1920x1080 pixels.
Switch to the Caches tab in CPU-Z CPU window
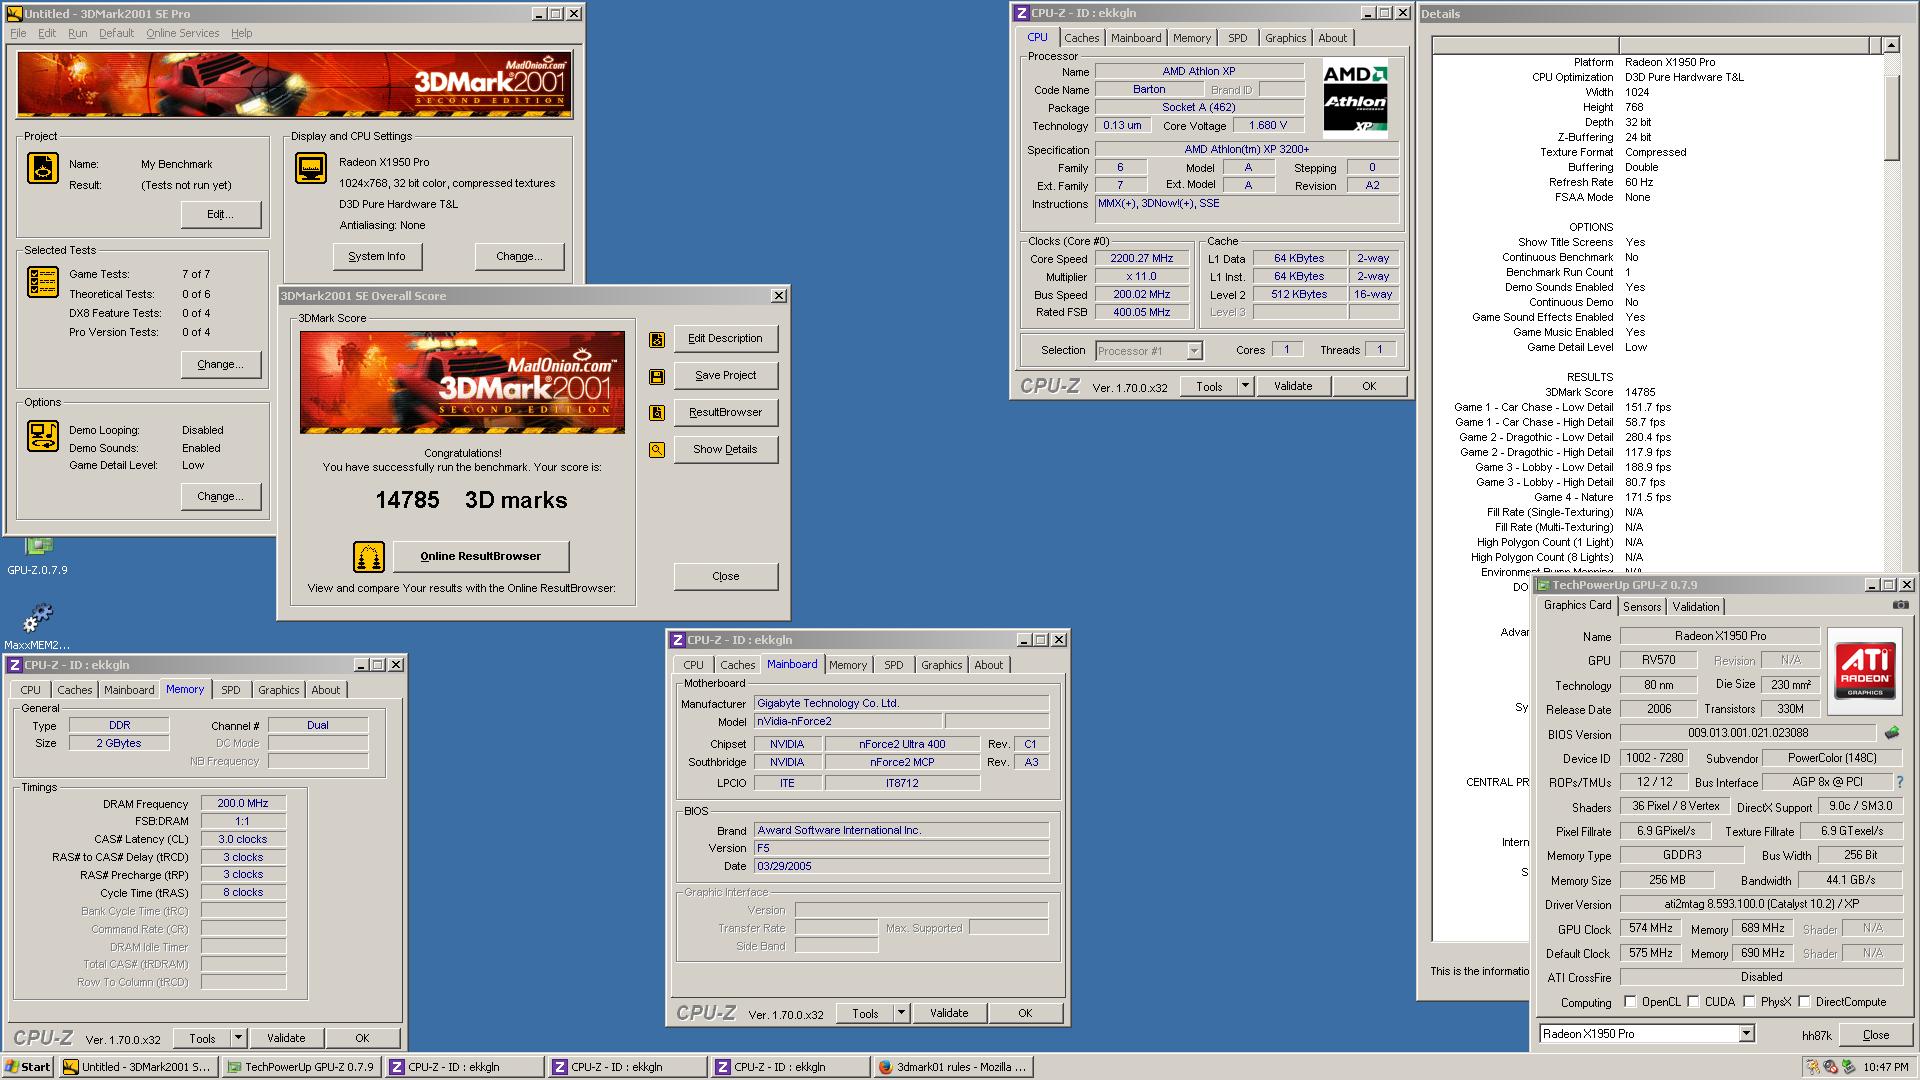tap(1081, 38)
